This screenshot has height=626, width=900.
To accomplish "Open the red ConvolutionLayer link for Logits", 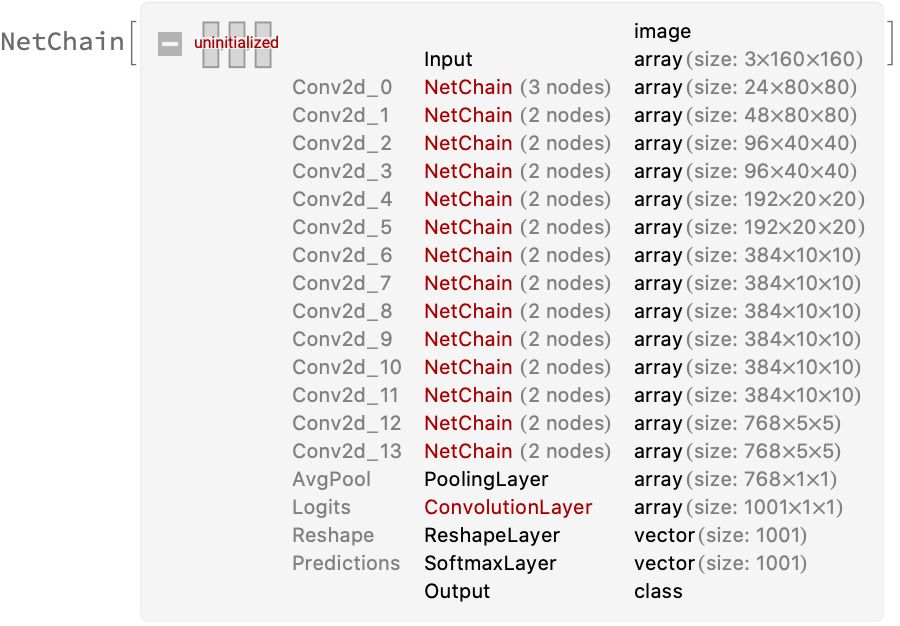I will click(x=508, y=508).
